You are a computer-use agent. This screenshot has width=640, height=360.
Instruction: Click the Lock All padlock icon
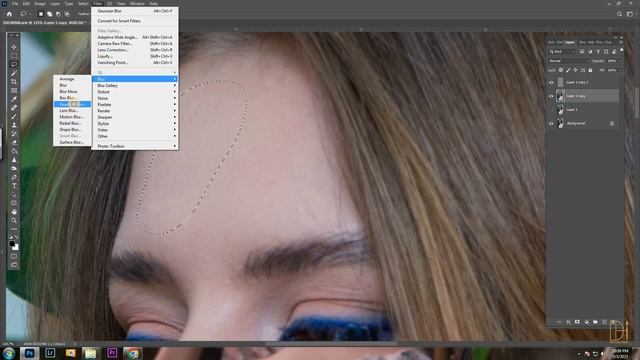590,70
